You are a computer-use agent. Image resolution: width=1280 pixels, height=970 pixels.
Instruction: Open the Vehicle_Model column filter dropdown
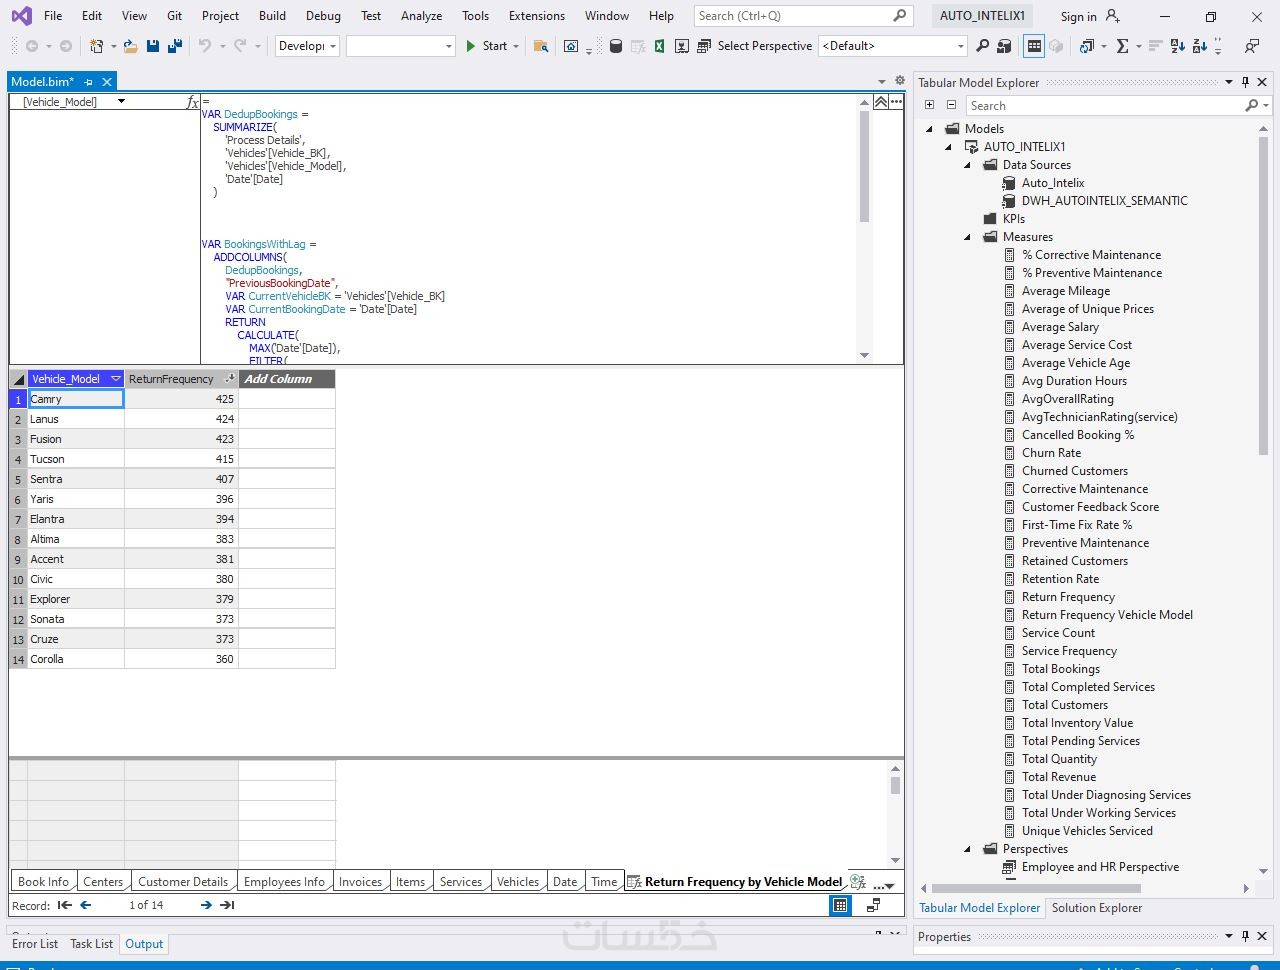(x=115, y=379)
